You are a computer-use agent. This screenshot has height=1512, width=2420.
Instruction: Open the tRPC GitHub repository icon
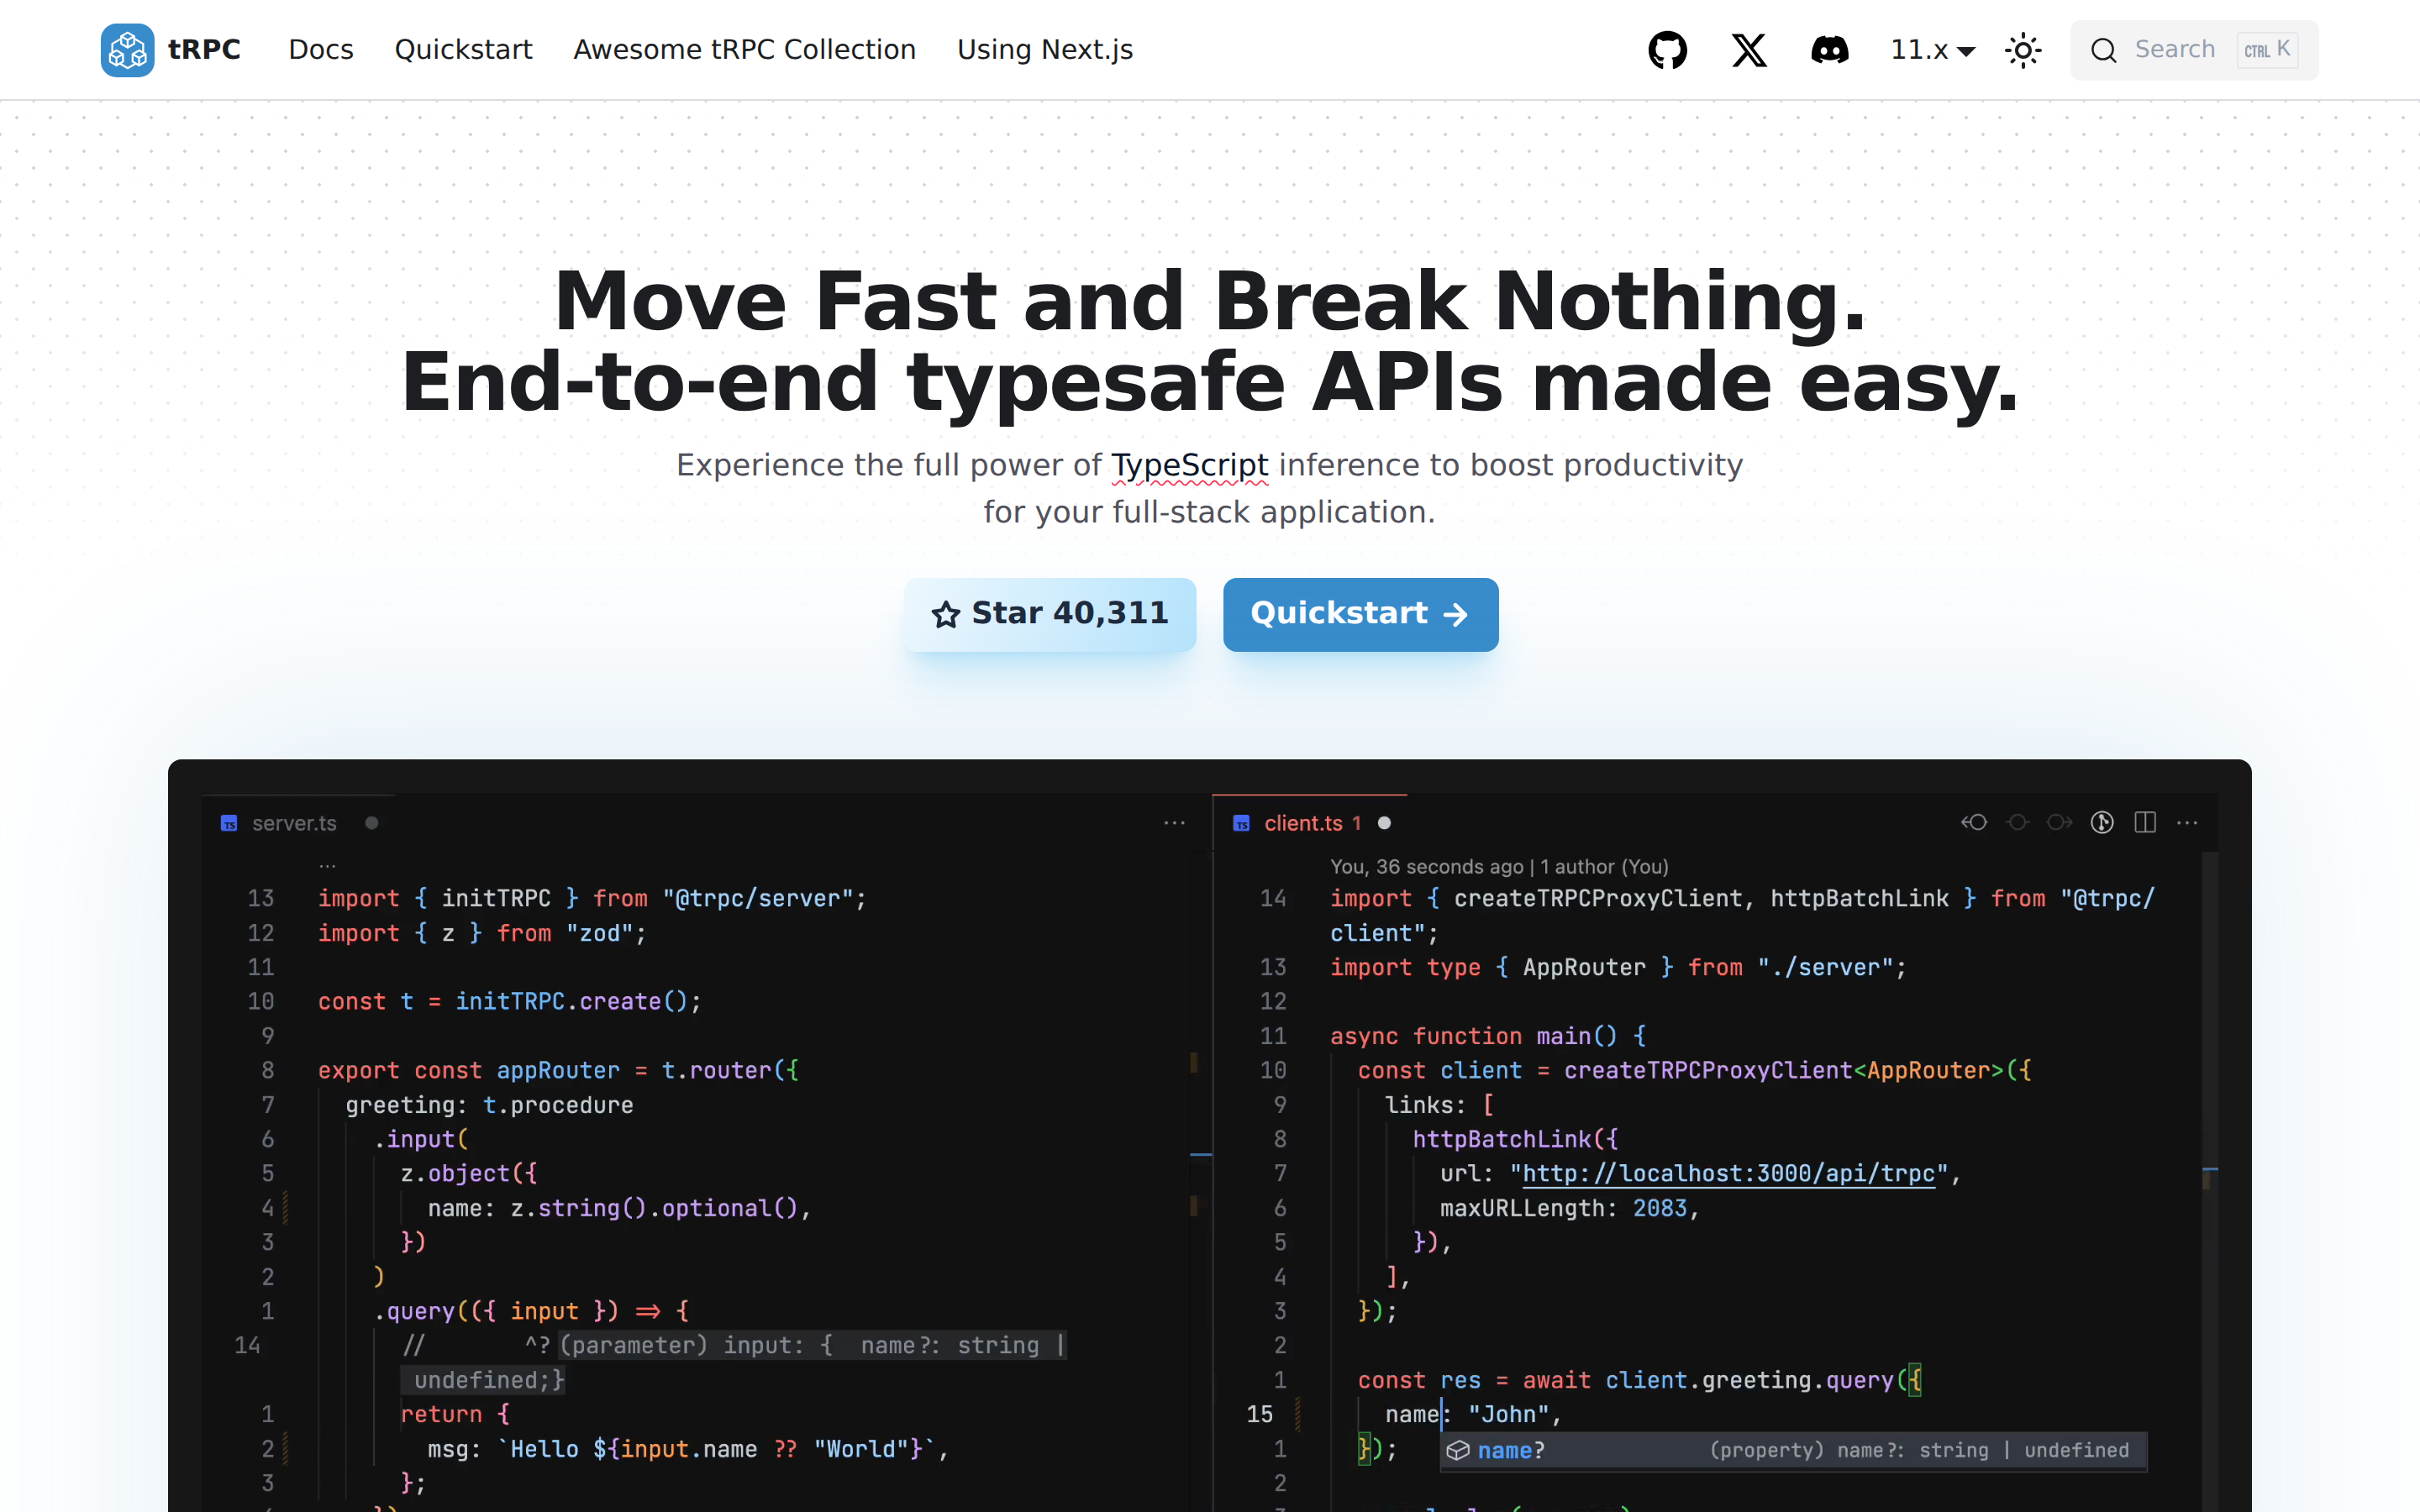[x=1667, y=50]
